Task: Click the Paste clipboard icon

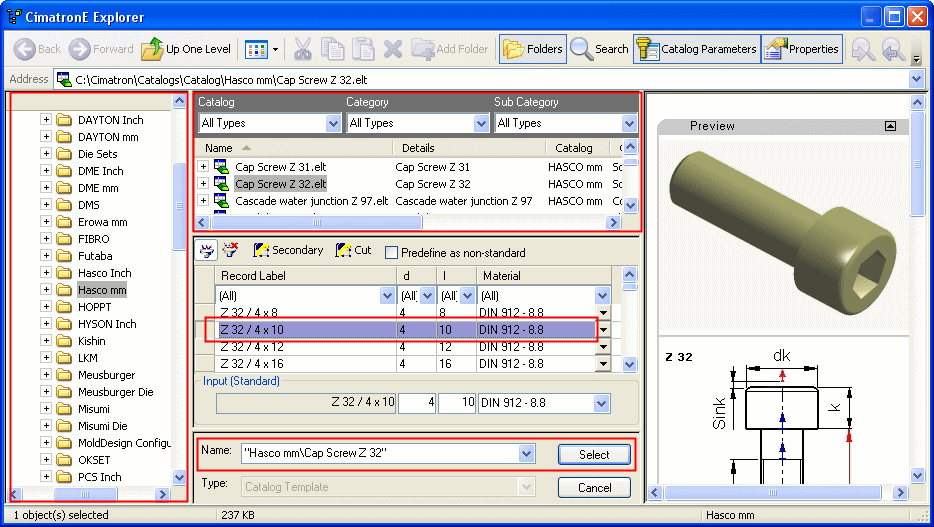Action: point(363,49)
